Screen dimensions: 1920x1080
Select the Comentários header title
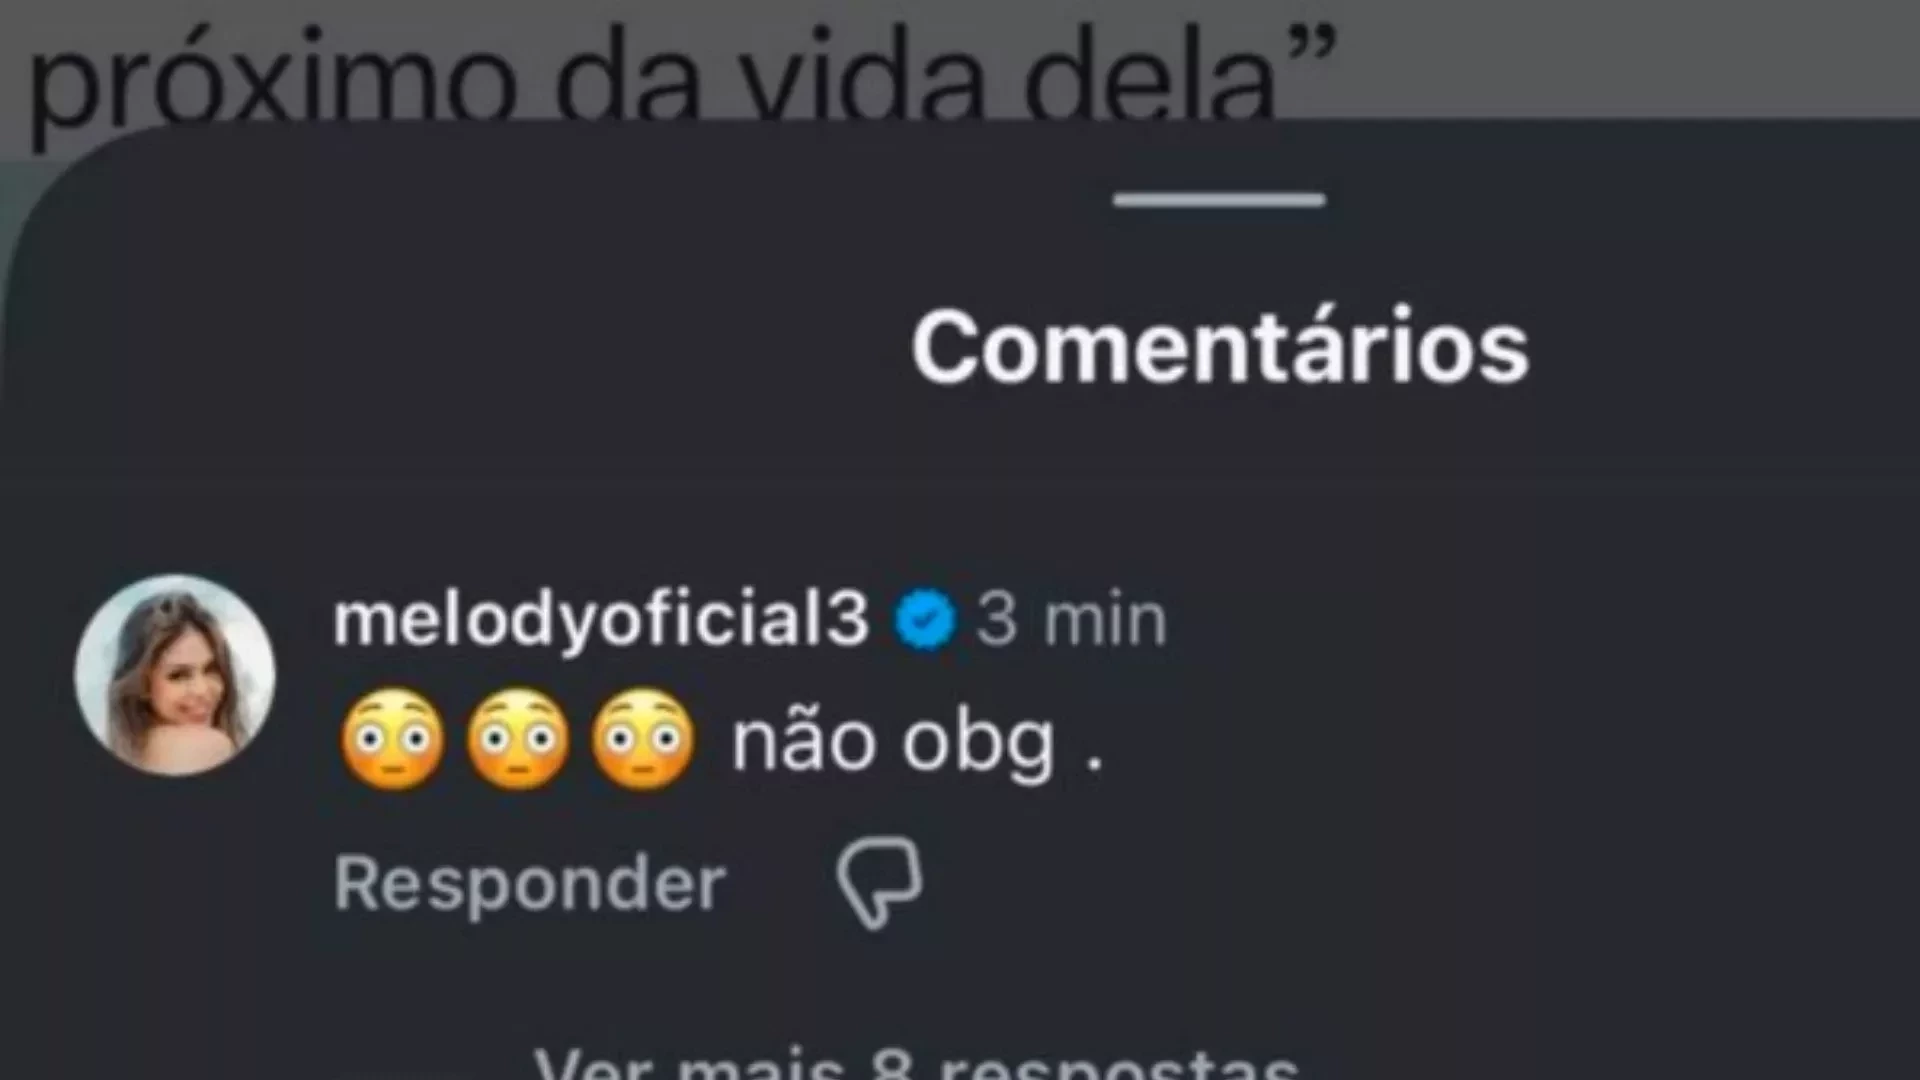[1220, 347]
